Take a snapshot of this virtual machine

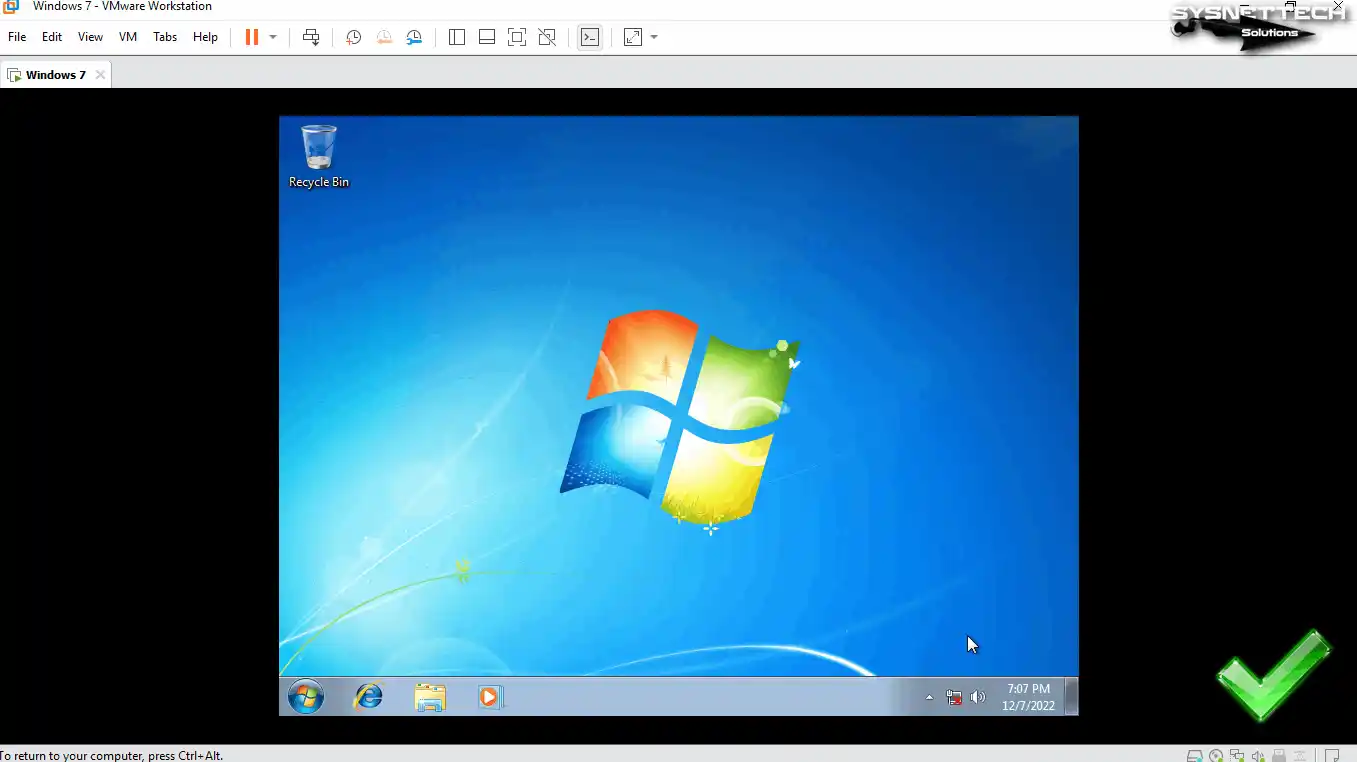(x=353, y=37)
